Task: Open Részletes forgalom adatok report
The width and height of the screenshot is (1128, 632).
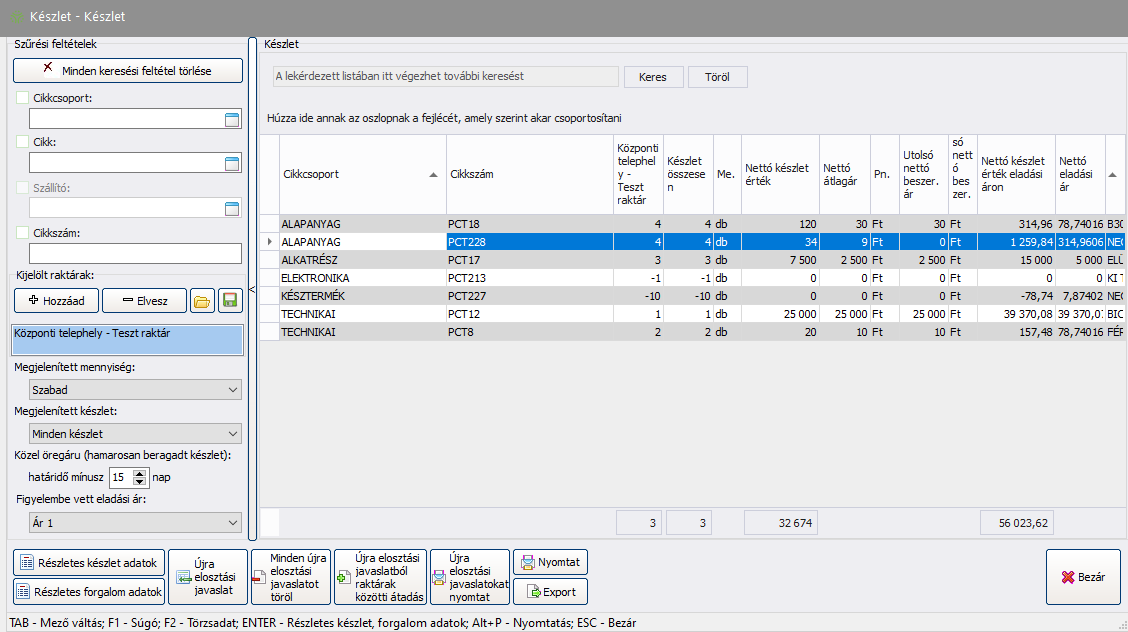Action: pyautogui.click(x=88, y=592)
